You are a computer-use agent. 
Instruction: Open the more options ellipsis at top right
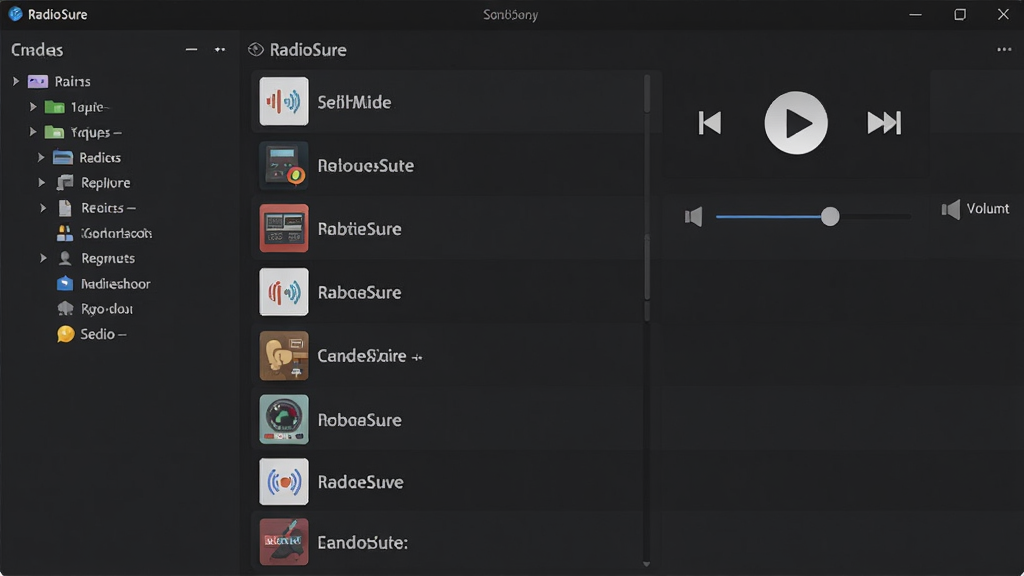1004,50
